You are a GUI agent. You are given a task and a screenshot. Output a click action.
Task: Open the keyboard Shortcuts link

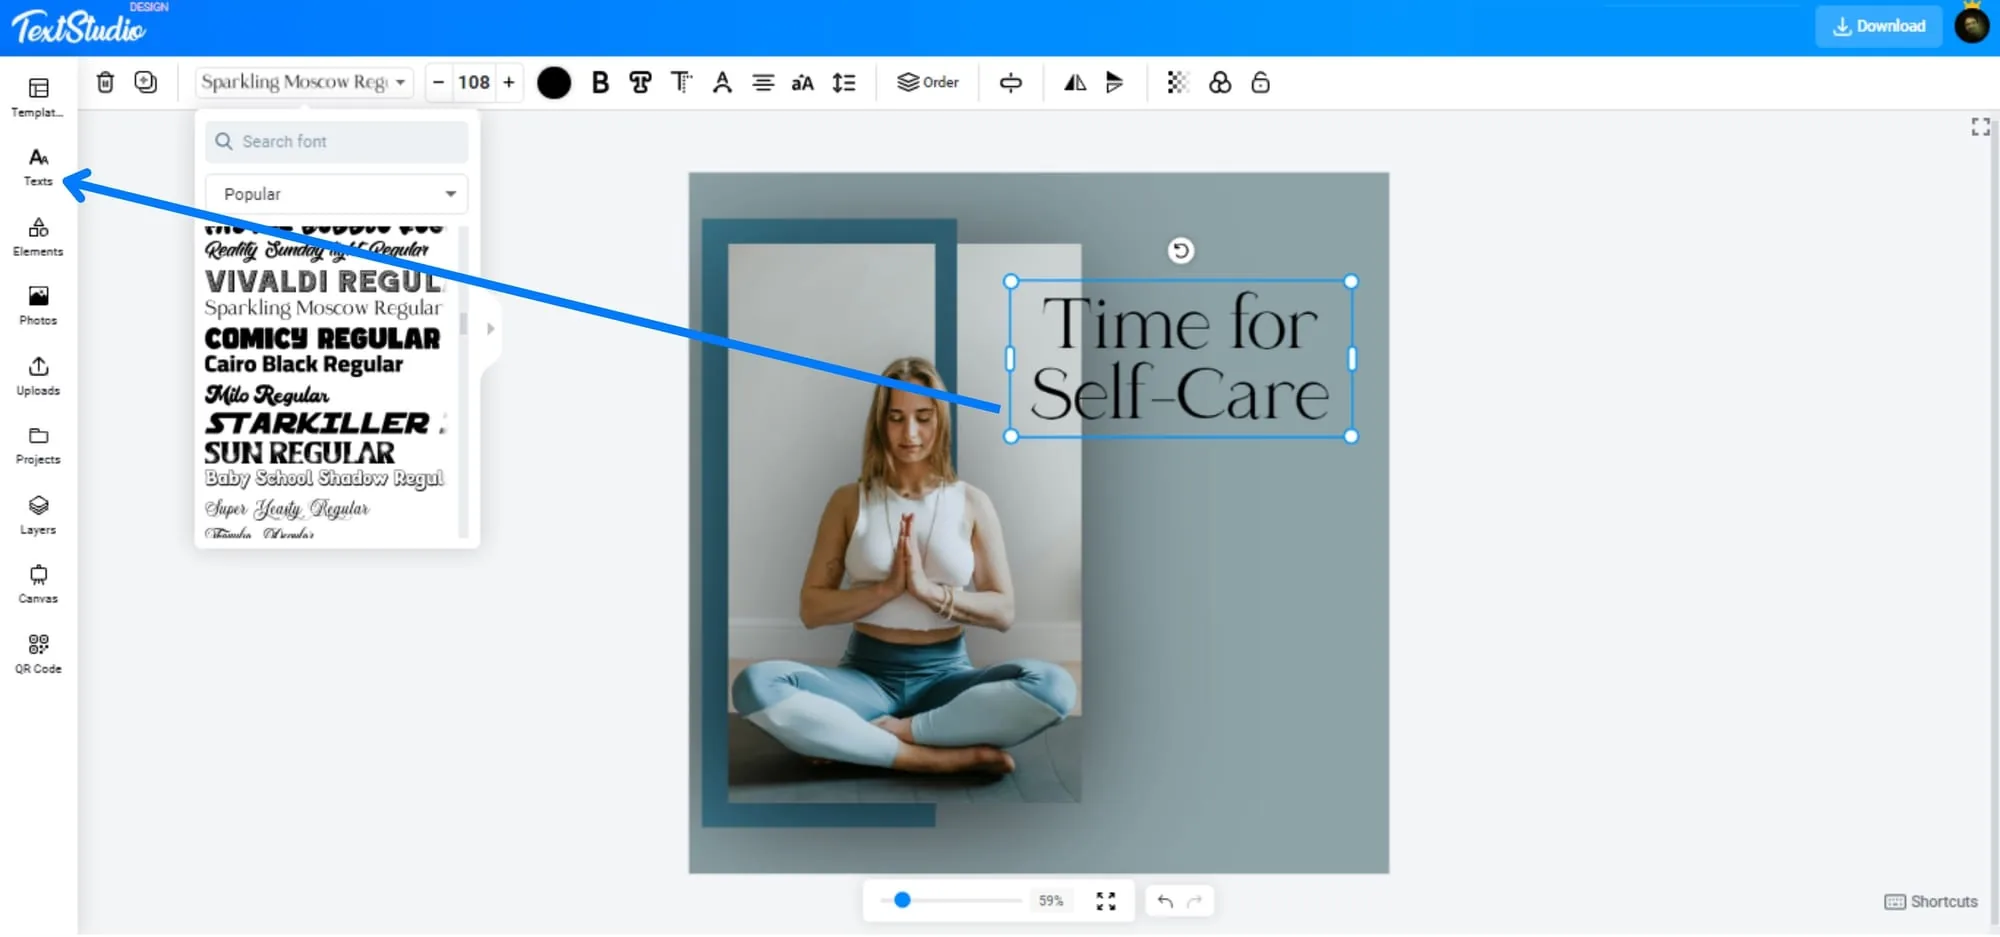click(1931, 901)
